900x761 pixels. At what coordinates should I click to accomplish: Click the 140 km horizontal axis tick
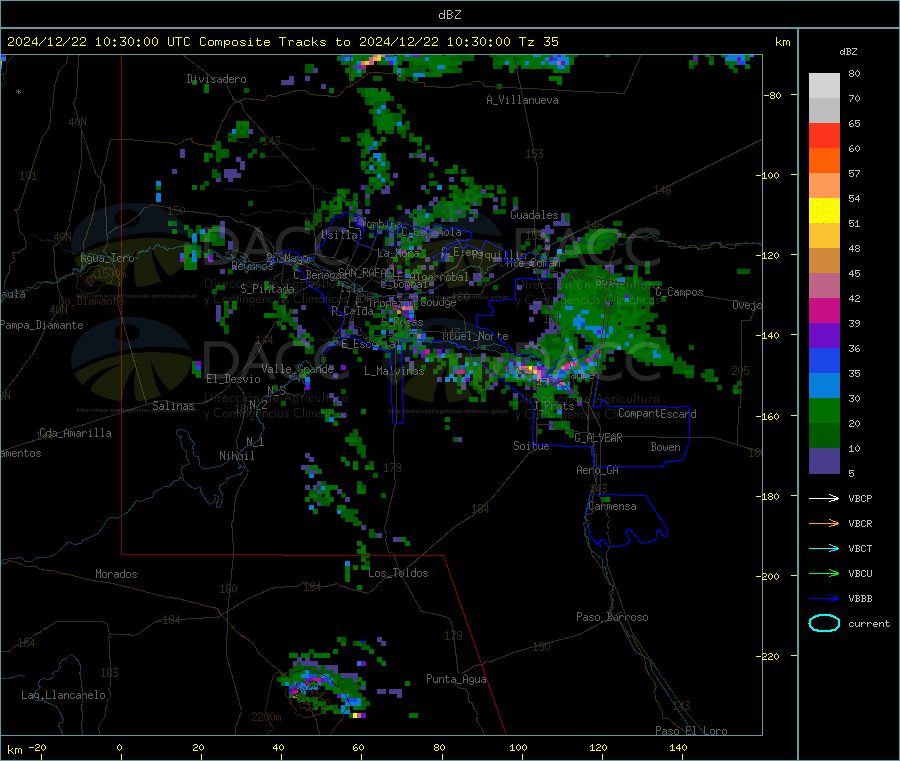pos(678,747)
